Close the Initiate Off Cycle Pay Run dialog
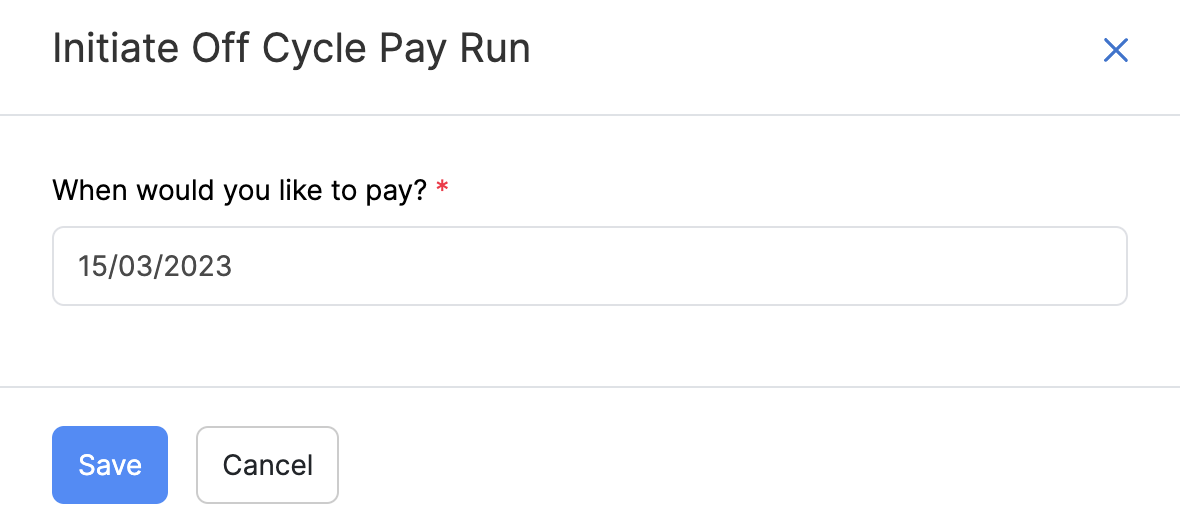Viewport: 1180px width, 530px height. (1115, 50)
